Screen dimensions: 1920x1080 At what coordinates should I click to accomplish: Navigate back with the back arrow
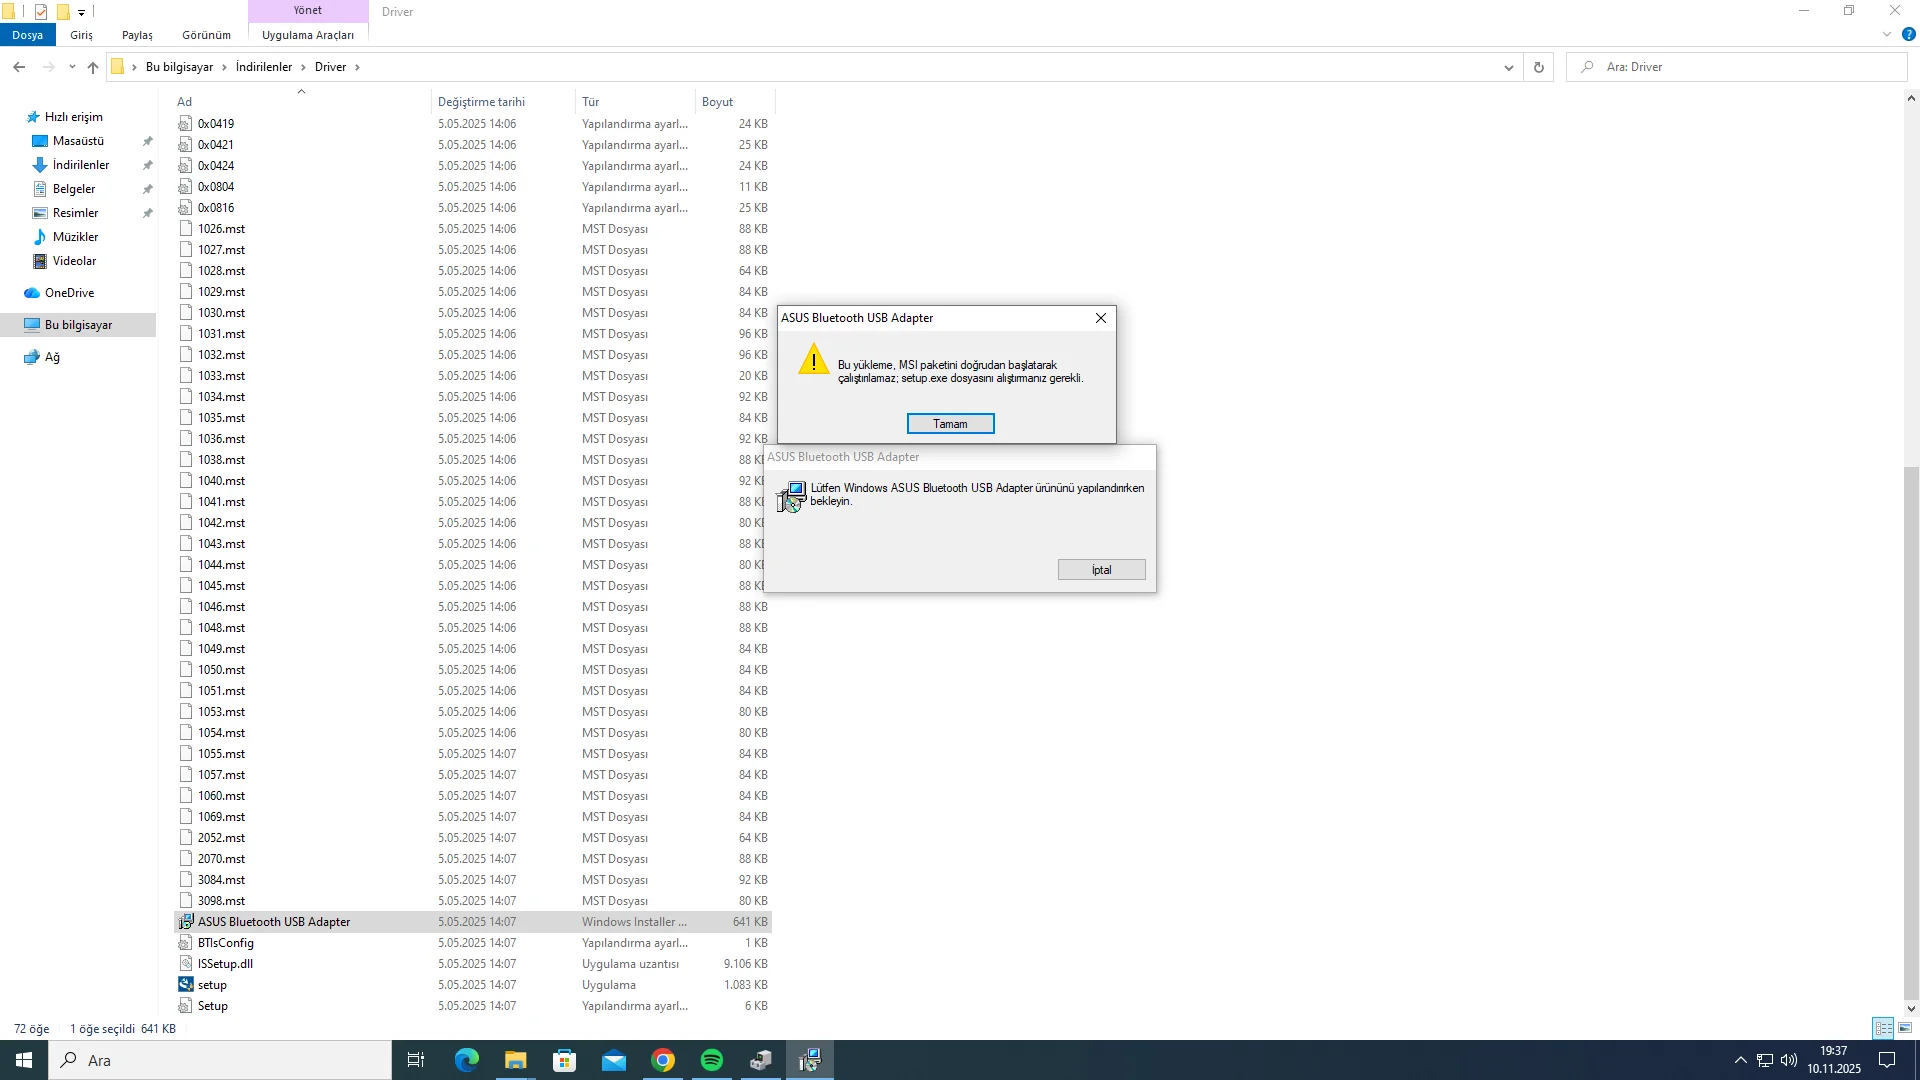(x=19, y=67)
